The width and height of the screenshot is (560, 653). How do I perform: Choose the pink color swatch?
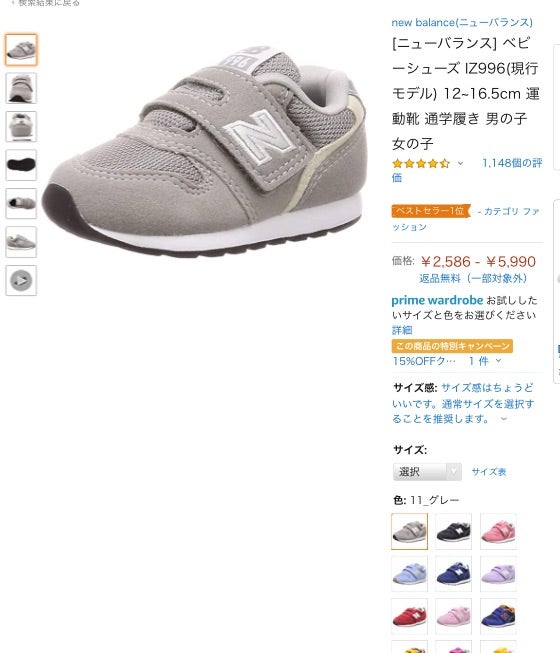(x=498, y=531)
